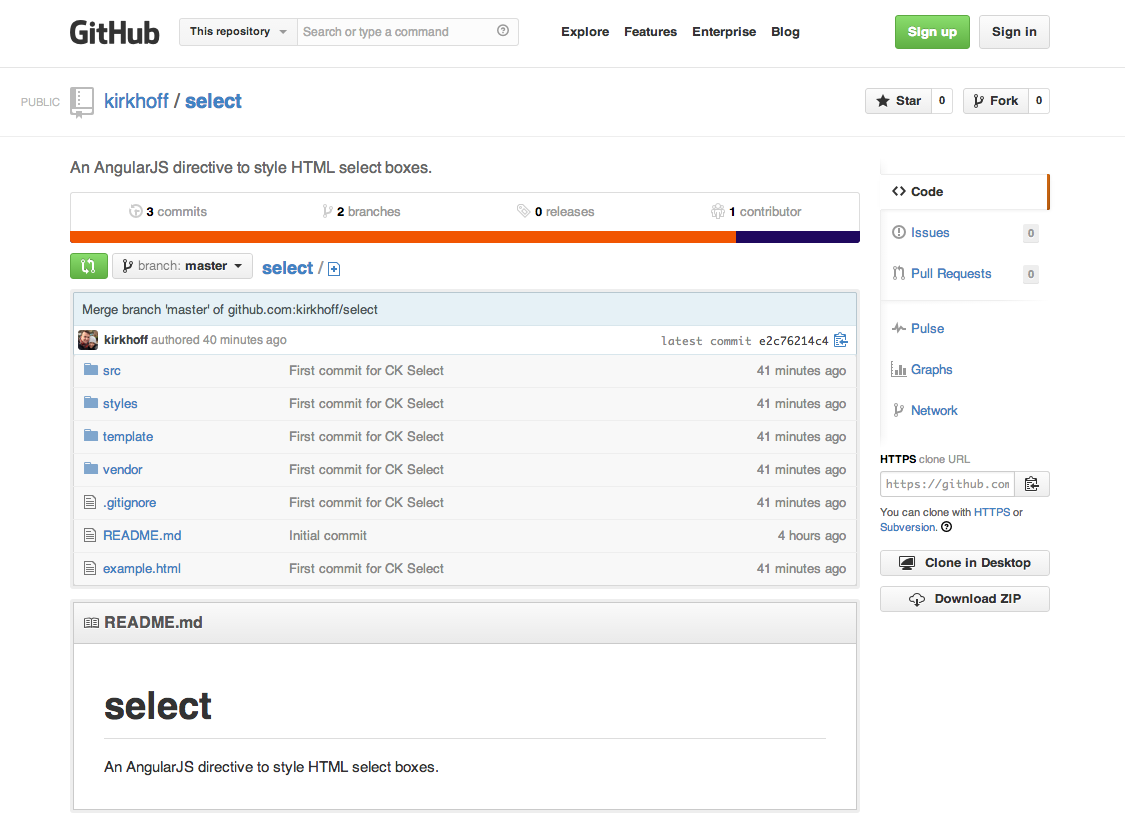Go to Explore in top navigation
1125x836 pixels.
[585, 32]
